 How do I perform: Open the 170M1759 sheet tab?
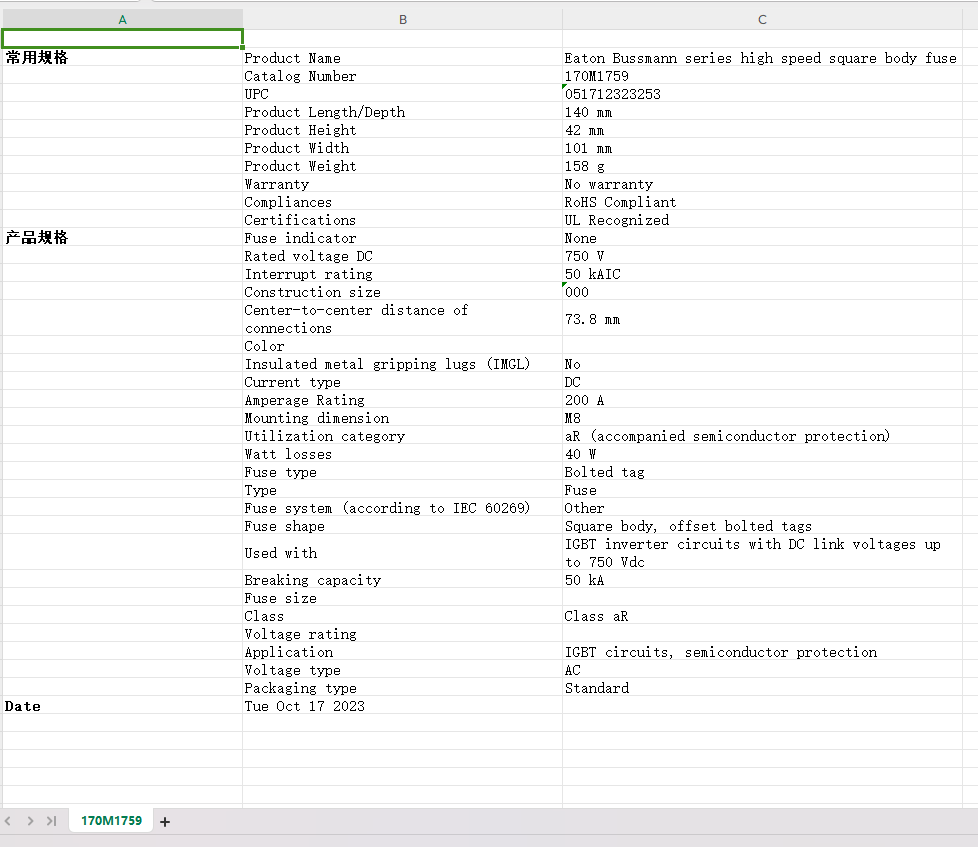tap(111, 821)
